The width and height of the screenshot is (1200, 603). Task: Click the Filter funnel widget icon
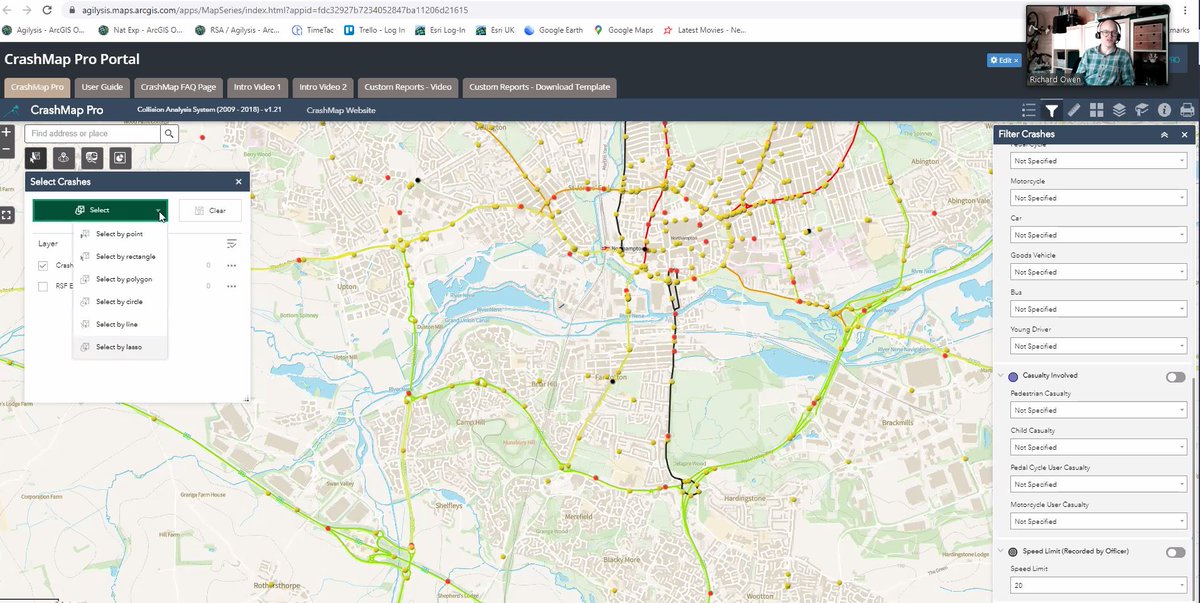tap(1052, 110)
